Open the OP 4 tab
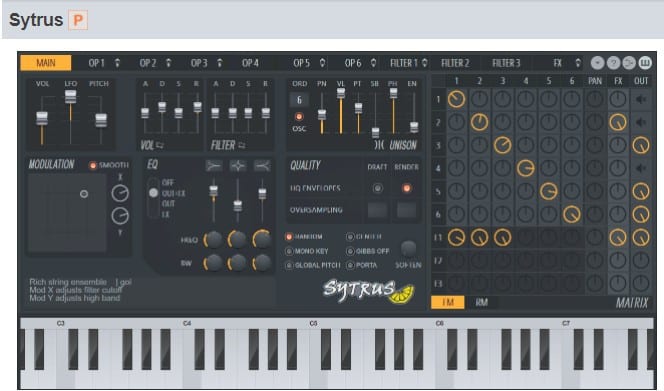Viewport: 664px width, 391px height. (x=250, y=63)
